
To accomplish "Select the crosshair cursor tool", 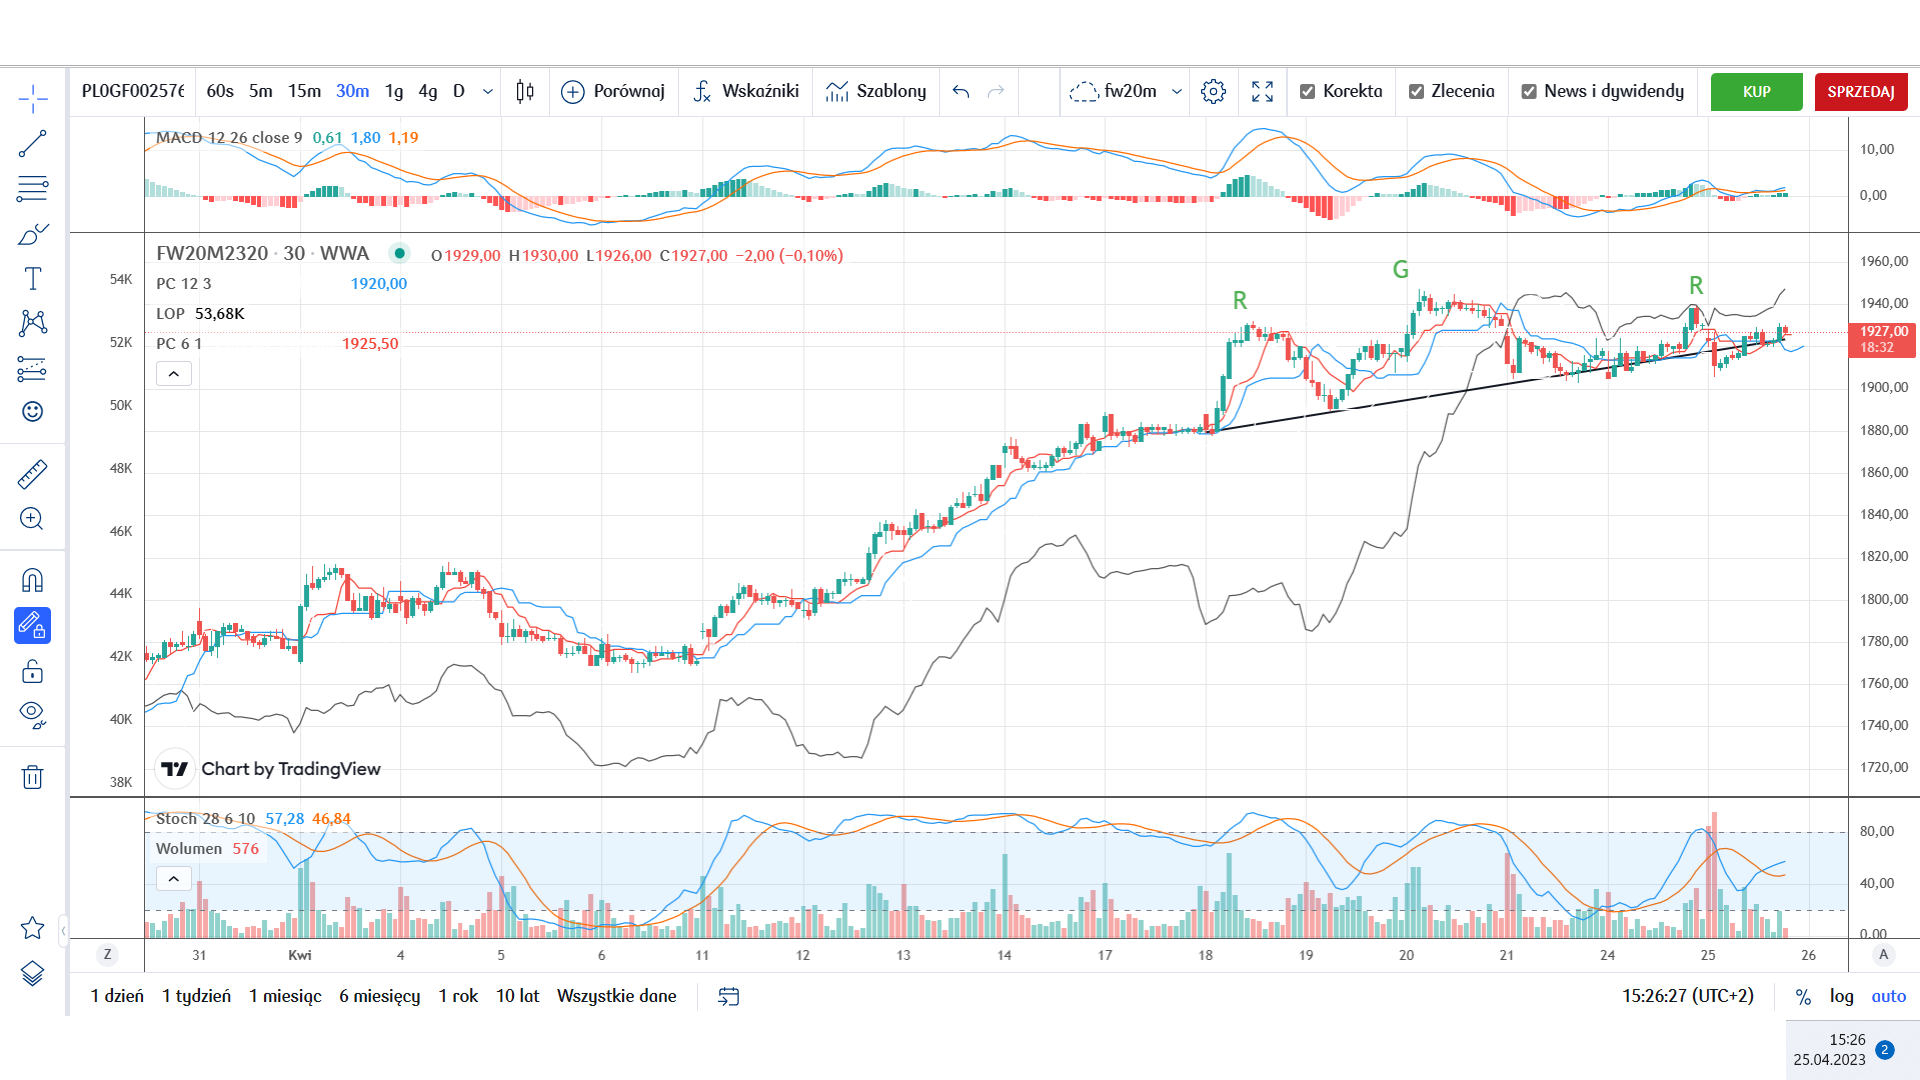I will [33, 99].
